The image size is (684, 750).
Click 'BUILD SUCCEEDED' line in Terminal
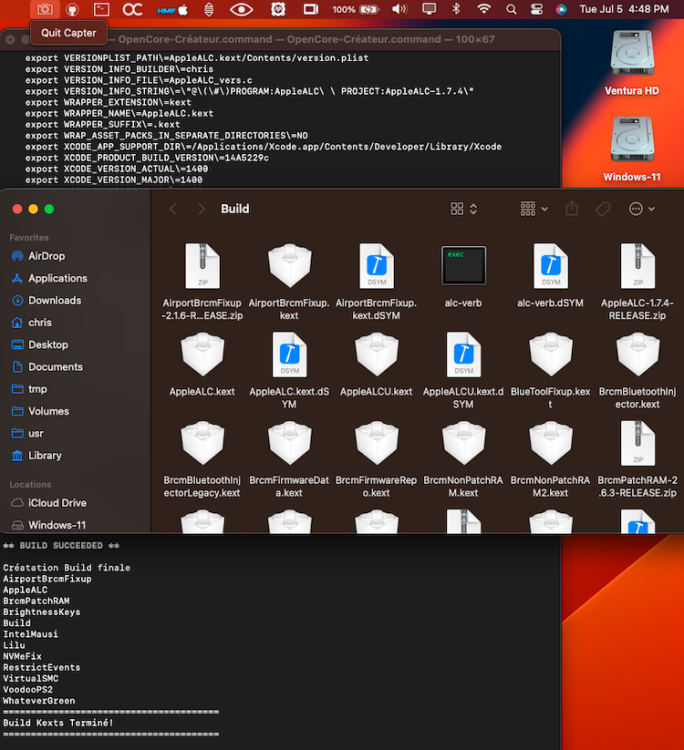pyautogui.click(x=61, y=545)
